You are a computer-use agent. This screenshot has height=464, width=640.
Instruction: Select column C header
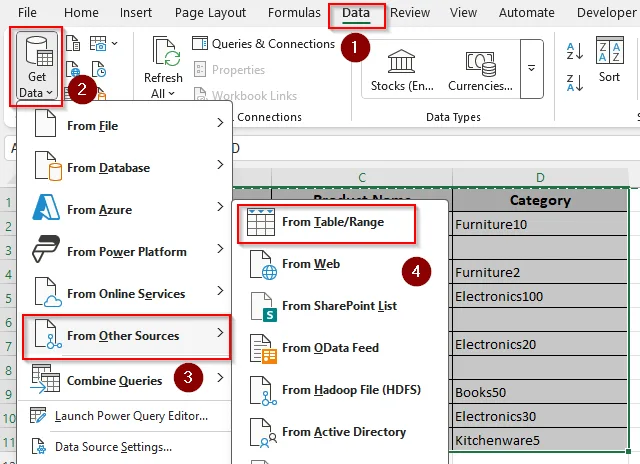tap(362, 178)
